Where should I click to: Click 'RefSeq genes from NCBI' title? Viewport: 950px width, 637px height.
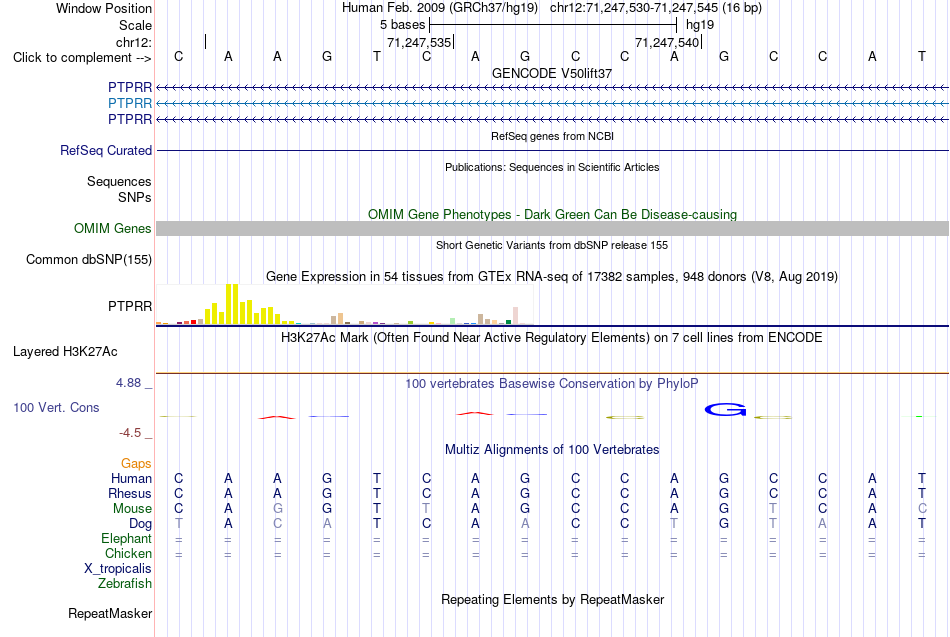click(552, 136)
